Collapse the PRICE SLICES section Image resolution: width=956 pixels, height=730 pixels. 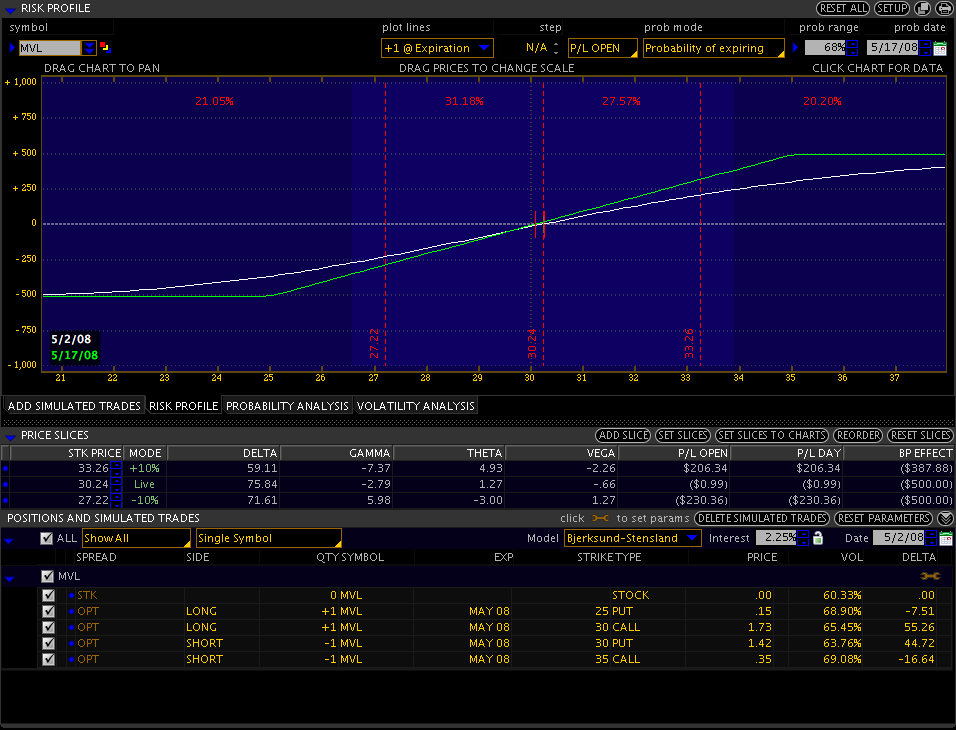coord(10,436)
